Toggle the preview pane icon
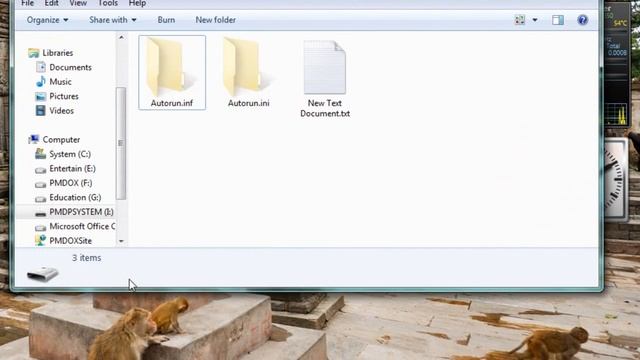 [558, 20]
